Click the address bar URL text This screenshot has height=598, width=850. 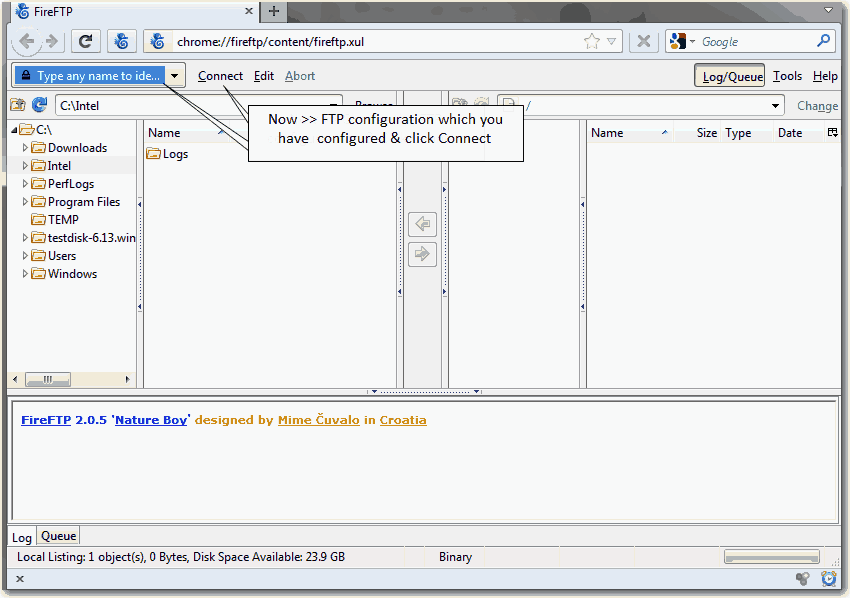pyautogui.click(x=271, y=42)
